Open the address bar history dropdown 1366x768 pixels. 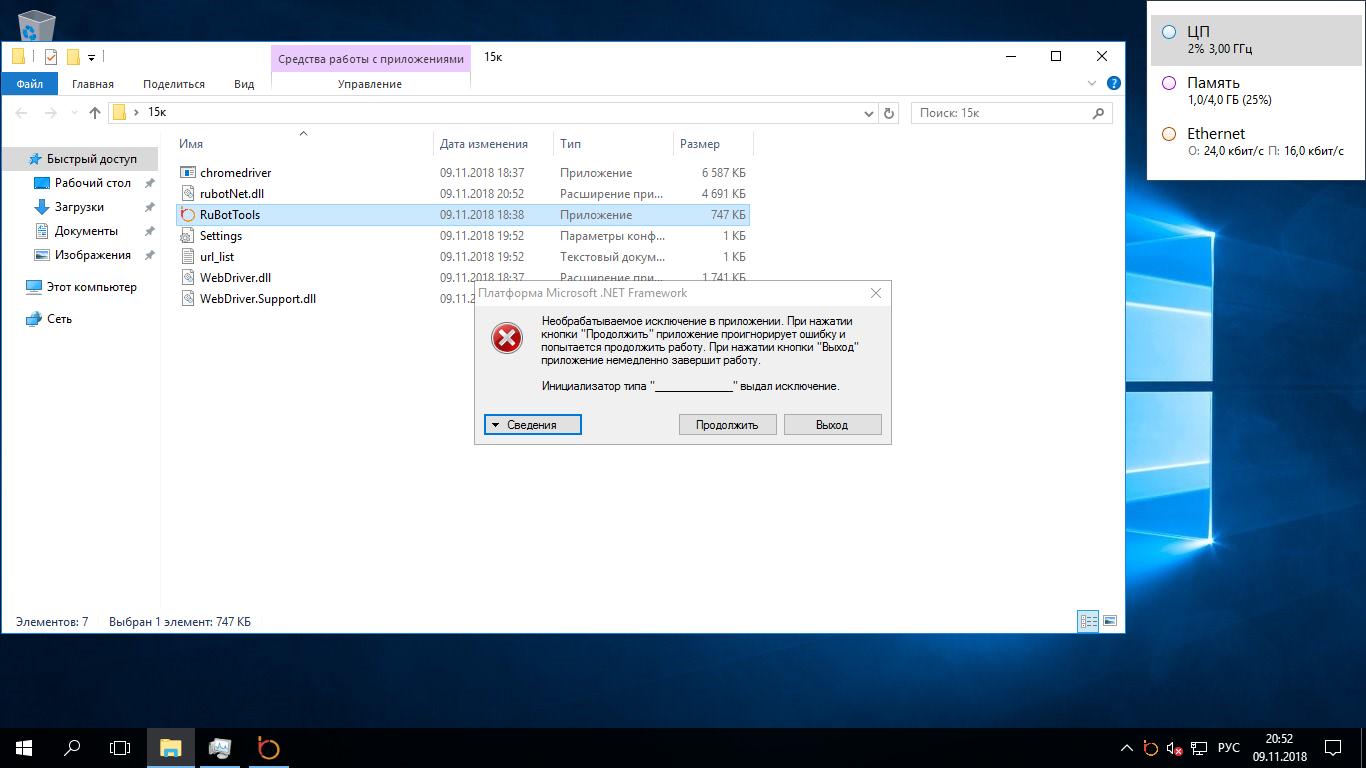pyautogui.click(x=868, y=113)
